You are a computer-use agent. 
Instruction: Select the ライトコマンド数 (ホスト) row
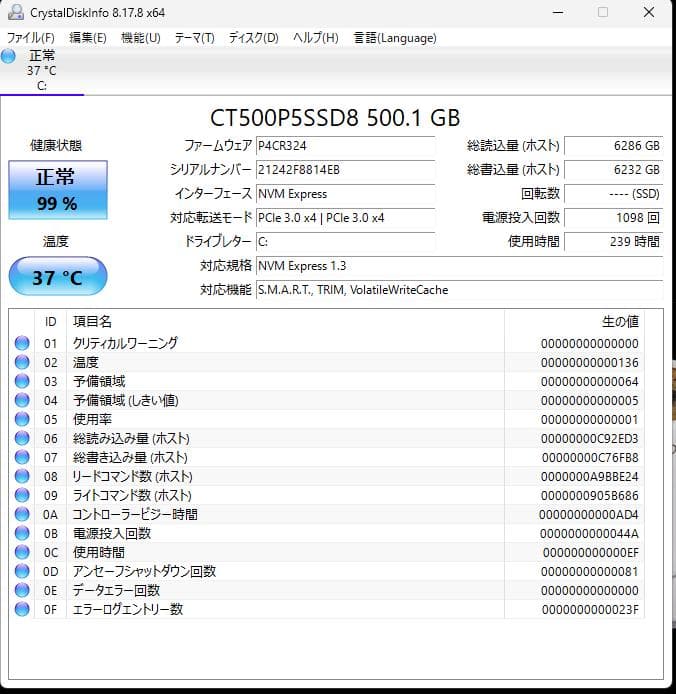pos(327,495)
